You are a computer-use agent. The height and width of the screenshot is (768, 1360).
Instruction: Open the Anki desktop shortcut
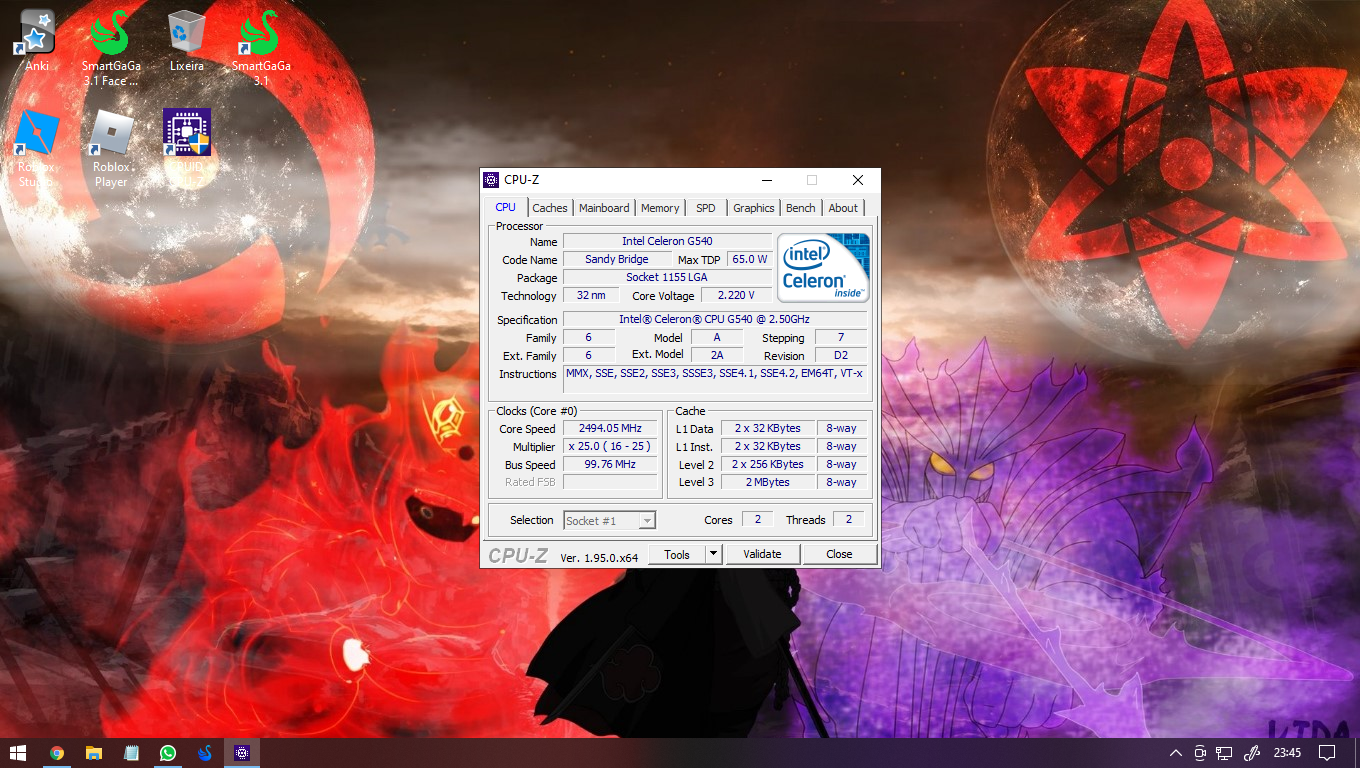click(x=37, y=40)
